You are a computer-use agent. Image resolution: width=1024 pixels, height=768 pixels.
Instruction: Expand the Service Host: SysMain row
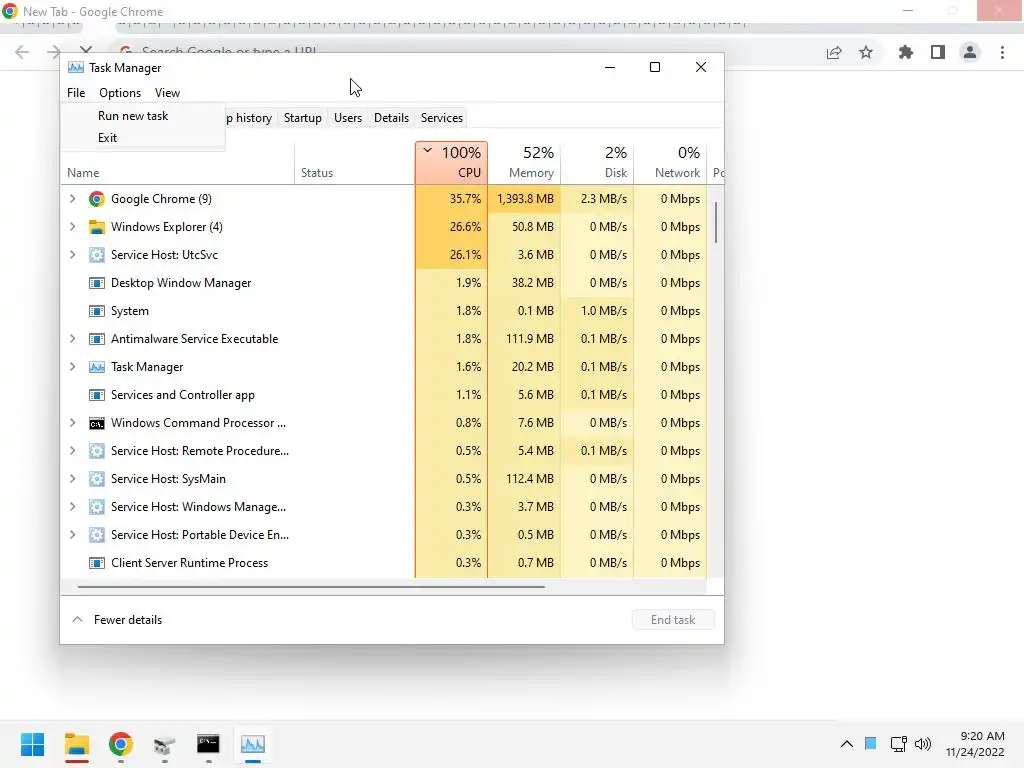tap(72, 479)
